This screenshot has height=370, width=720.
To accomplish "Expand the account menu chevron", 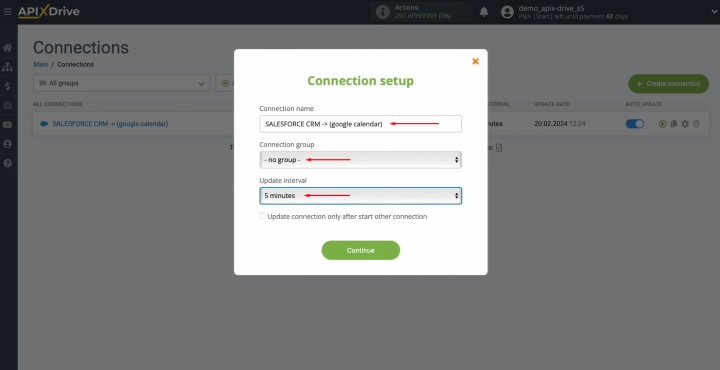I will click(714, 12).
